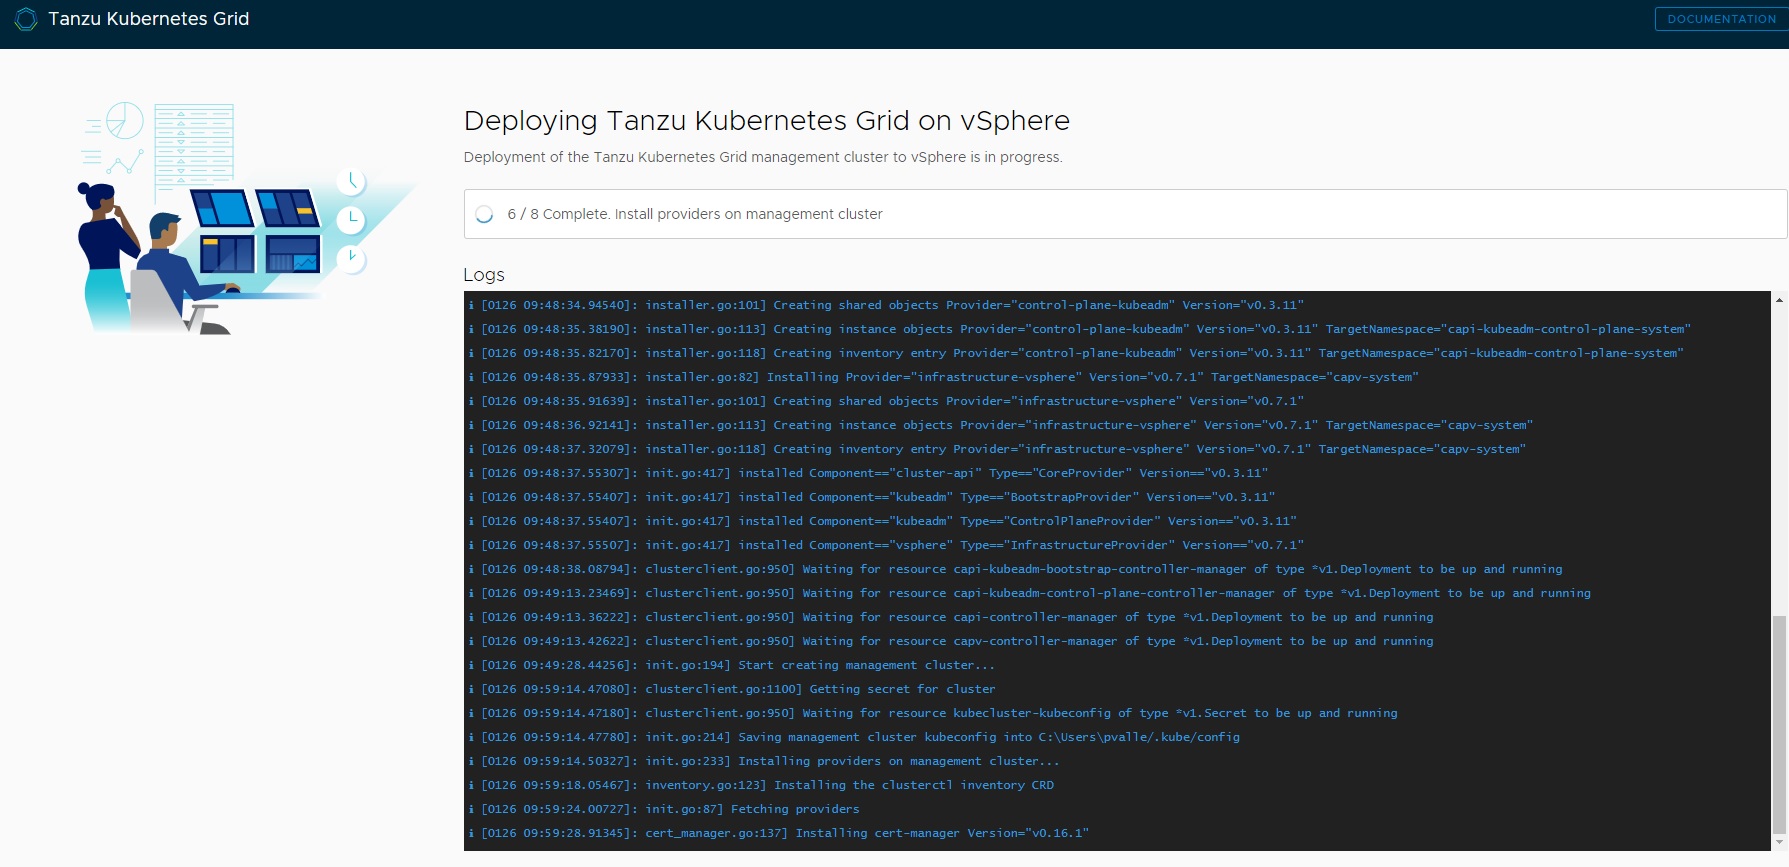The width and height of the screenshot is (1789, 867).
Task: Click the Logs section heading
Action: coord(484,275)
